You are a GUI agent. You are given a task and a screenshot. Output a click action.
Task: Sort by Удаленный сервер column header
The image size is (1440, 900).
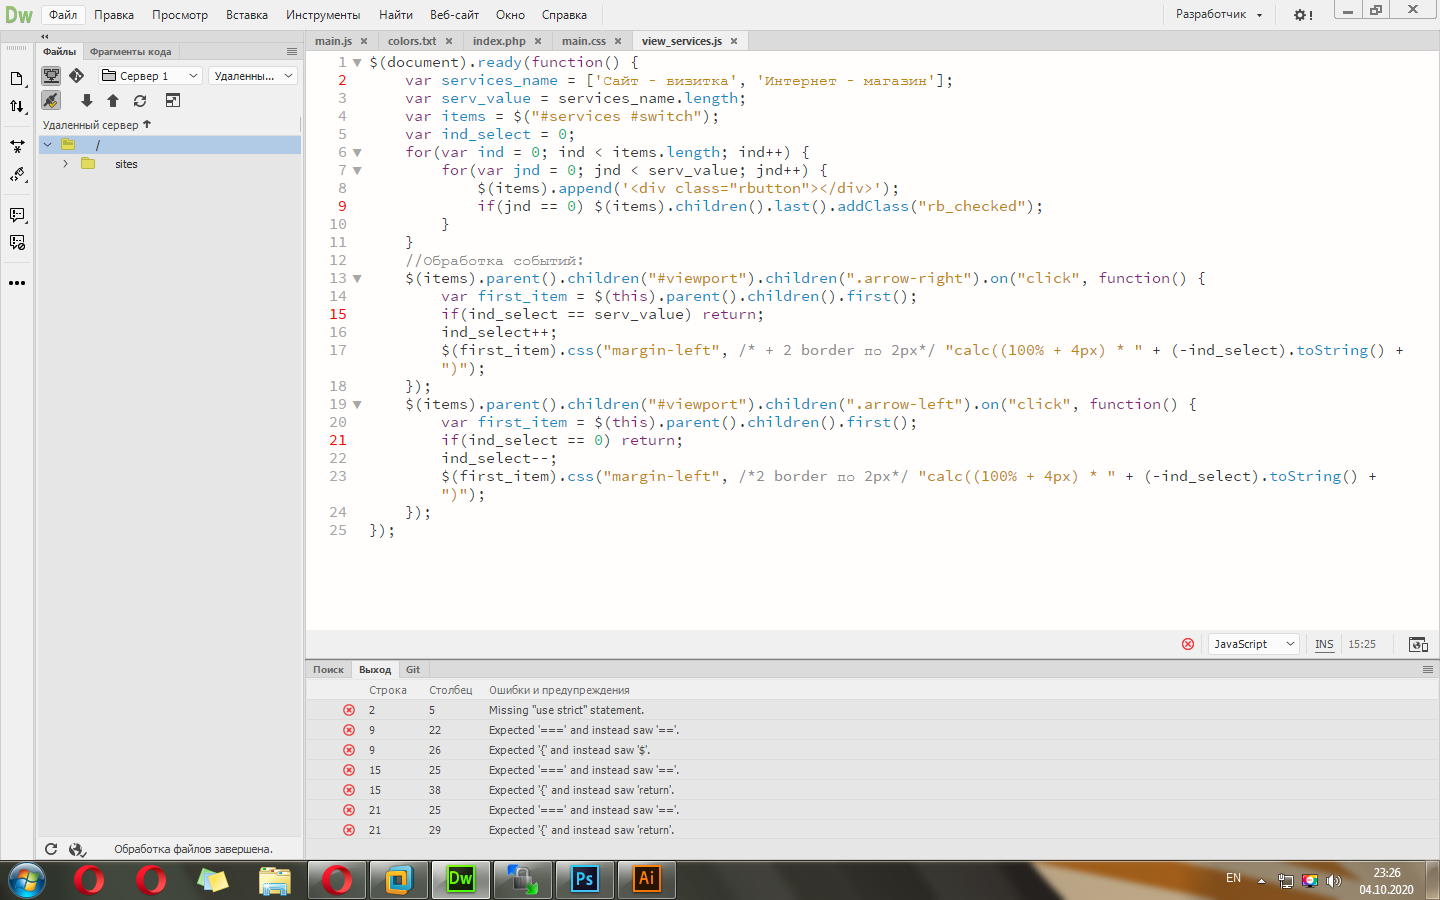[97, 125]
